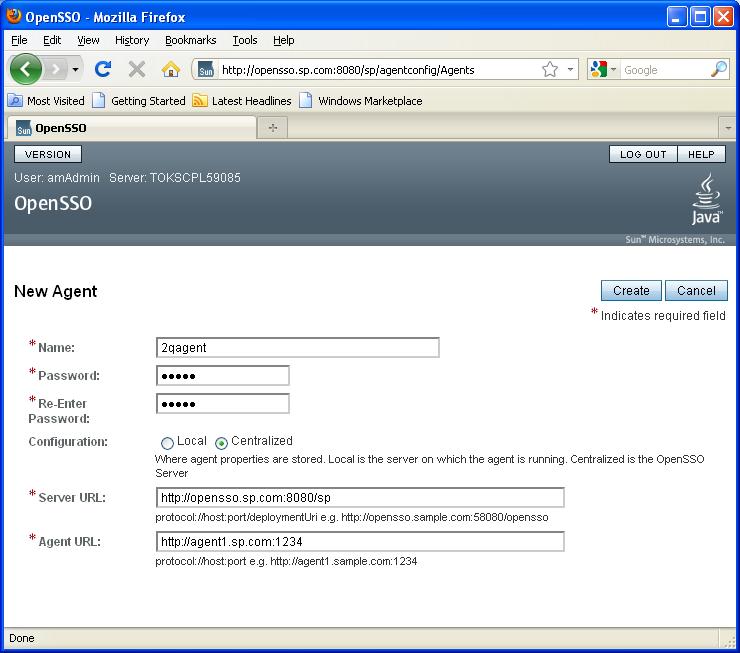Click the Agent URL input field
The image size is (740, 653).
tap(360, 542)
